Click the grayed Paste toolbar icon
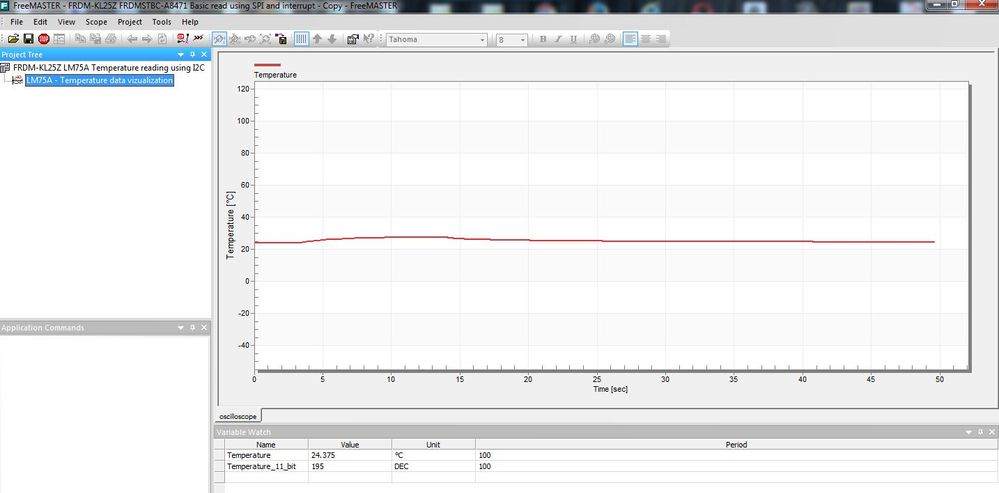This screenshot has height=493, width=999. (x=96, y=39)
